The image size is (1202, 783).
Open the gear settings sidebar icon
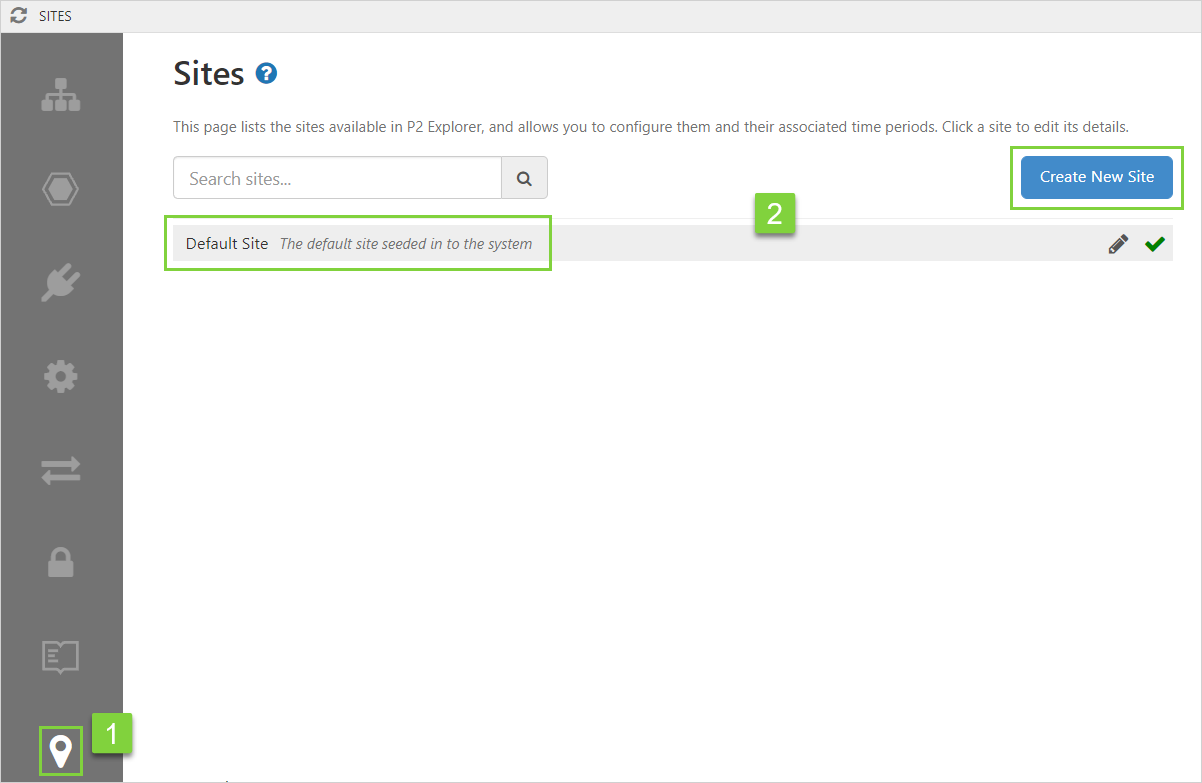tap(61, 377)
